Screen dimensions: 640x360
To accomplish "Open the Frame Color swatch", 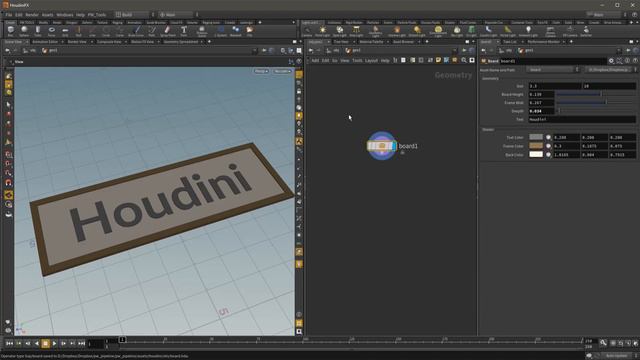I will click(x=536, y=146).
